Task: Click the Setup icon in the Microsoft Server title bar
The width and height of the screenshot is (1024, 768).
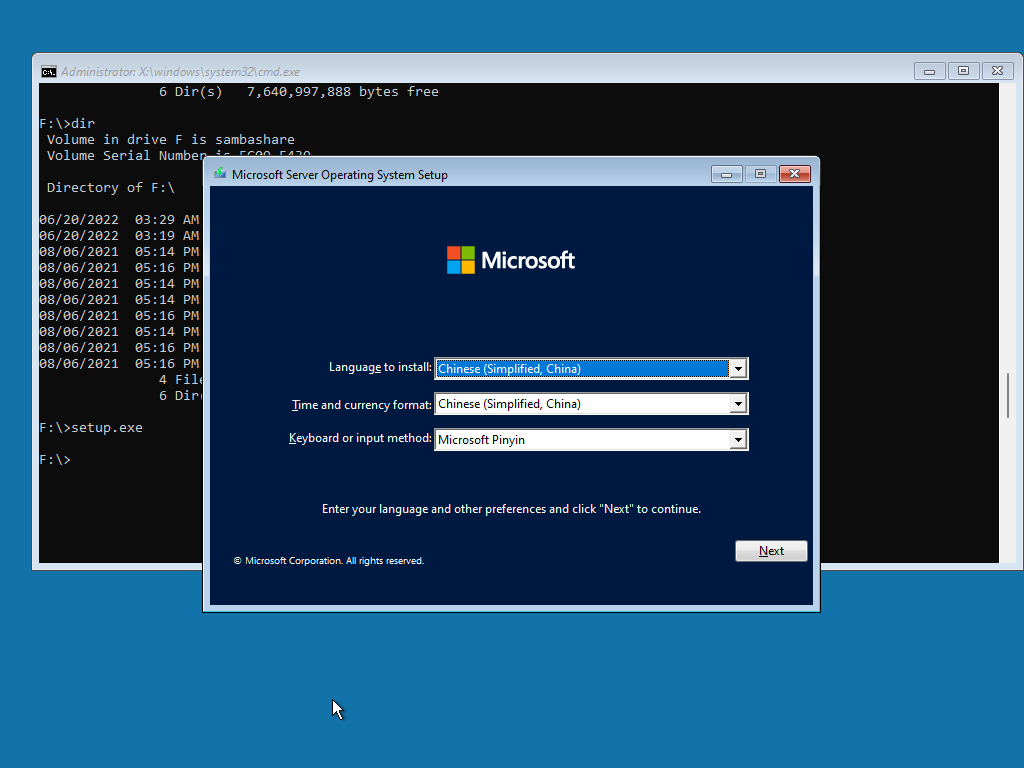Action: point(220,174)
